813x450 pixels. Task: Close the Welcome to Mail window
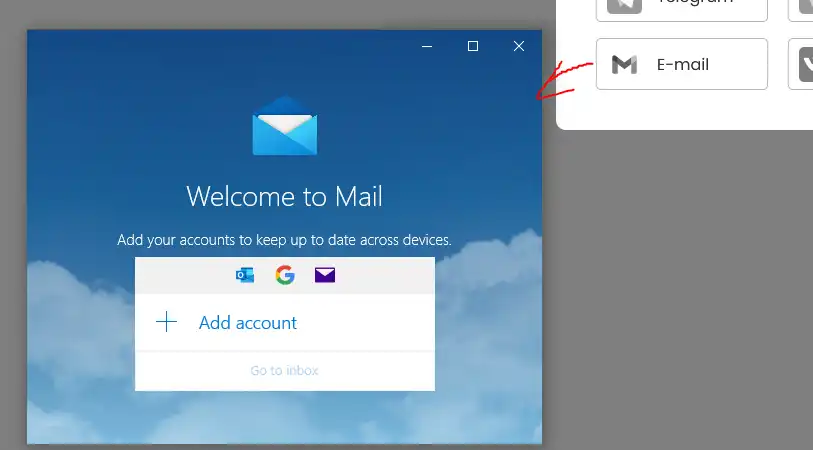click(518, 46)
